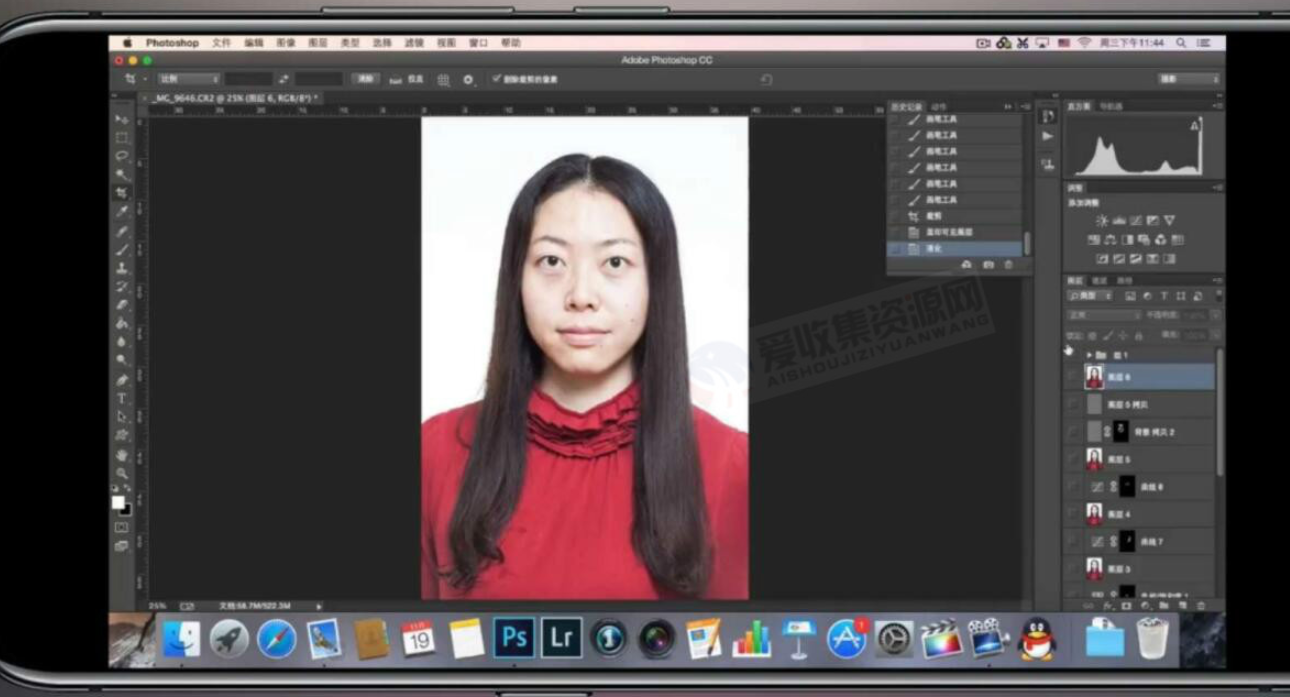Screen dimensions: 1290x697
Task: Expand the 组 1 layer group
Action: coord(1089,355)
